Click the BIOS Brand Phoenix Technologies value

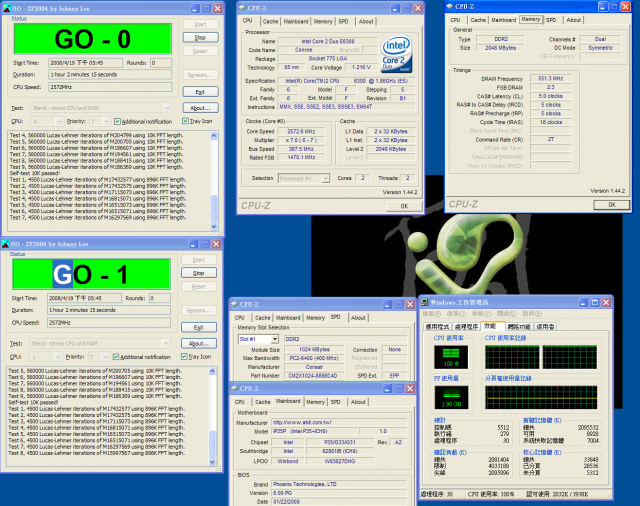tap(339, 484)
